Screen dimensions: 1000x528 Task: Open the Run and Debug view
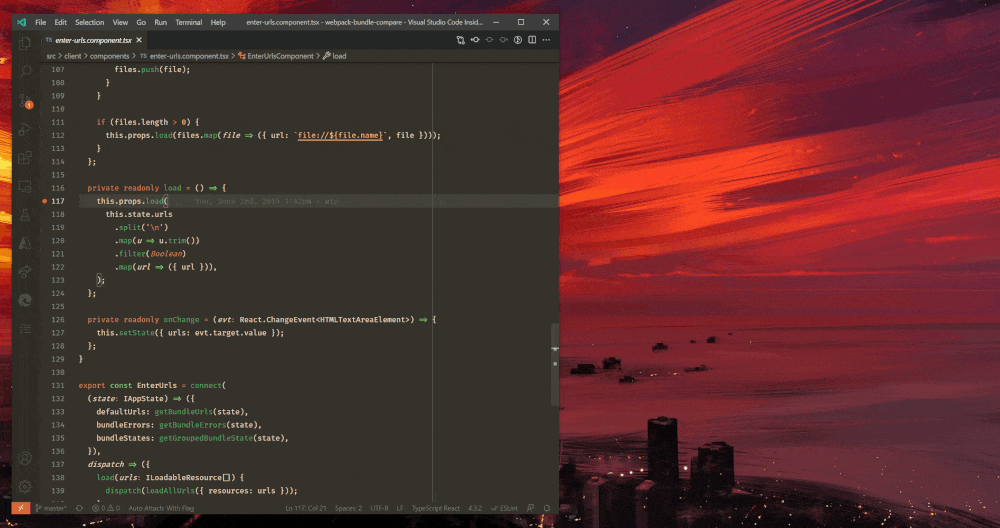(25, 128)
